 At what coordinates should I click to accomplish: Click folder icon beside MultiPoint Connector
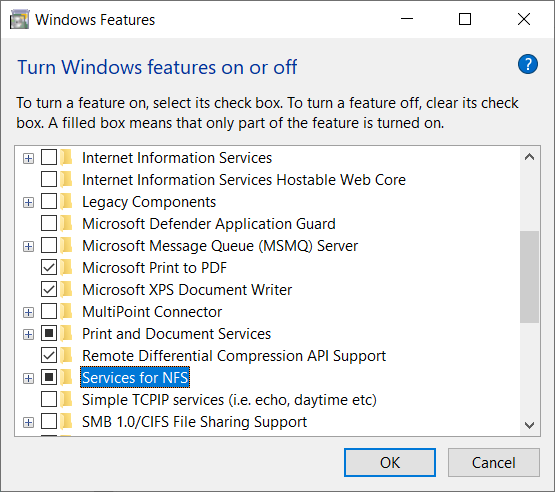pyautogui.click(x=66, y=312)
